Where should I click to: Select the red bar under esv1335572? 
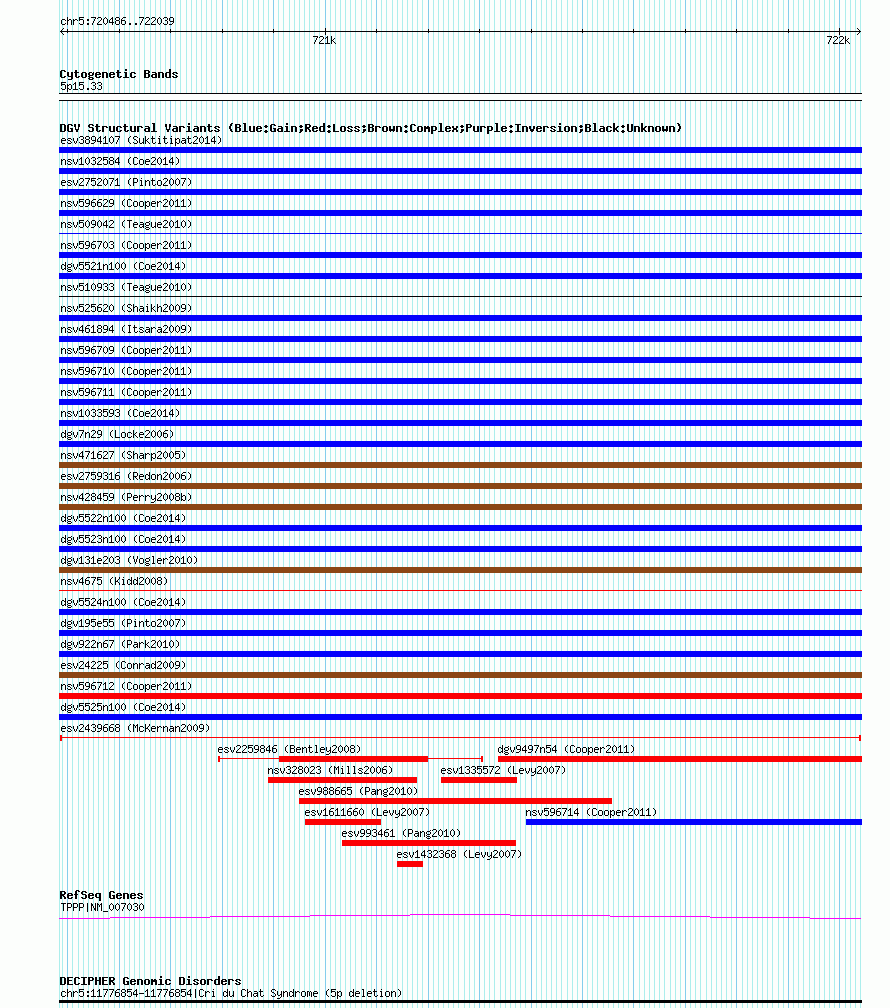(x=478, y=780)
